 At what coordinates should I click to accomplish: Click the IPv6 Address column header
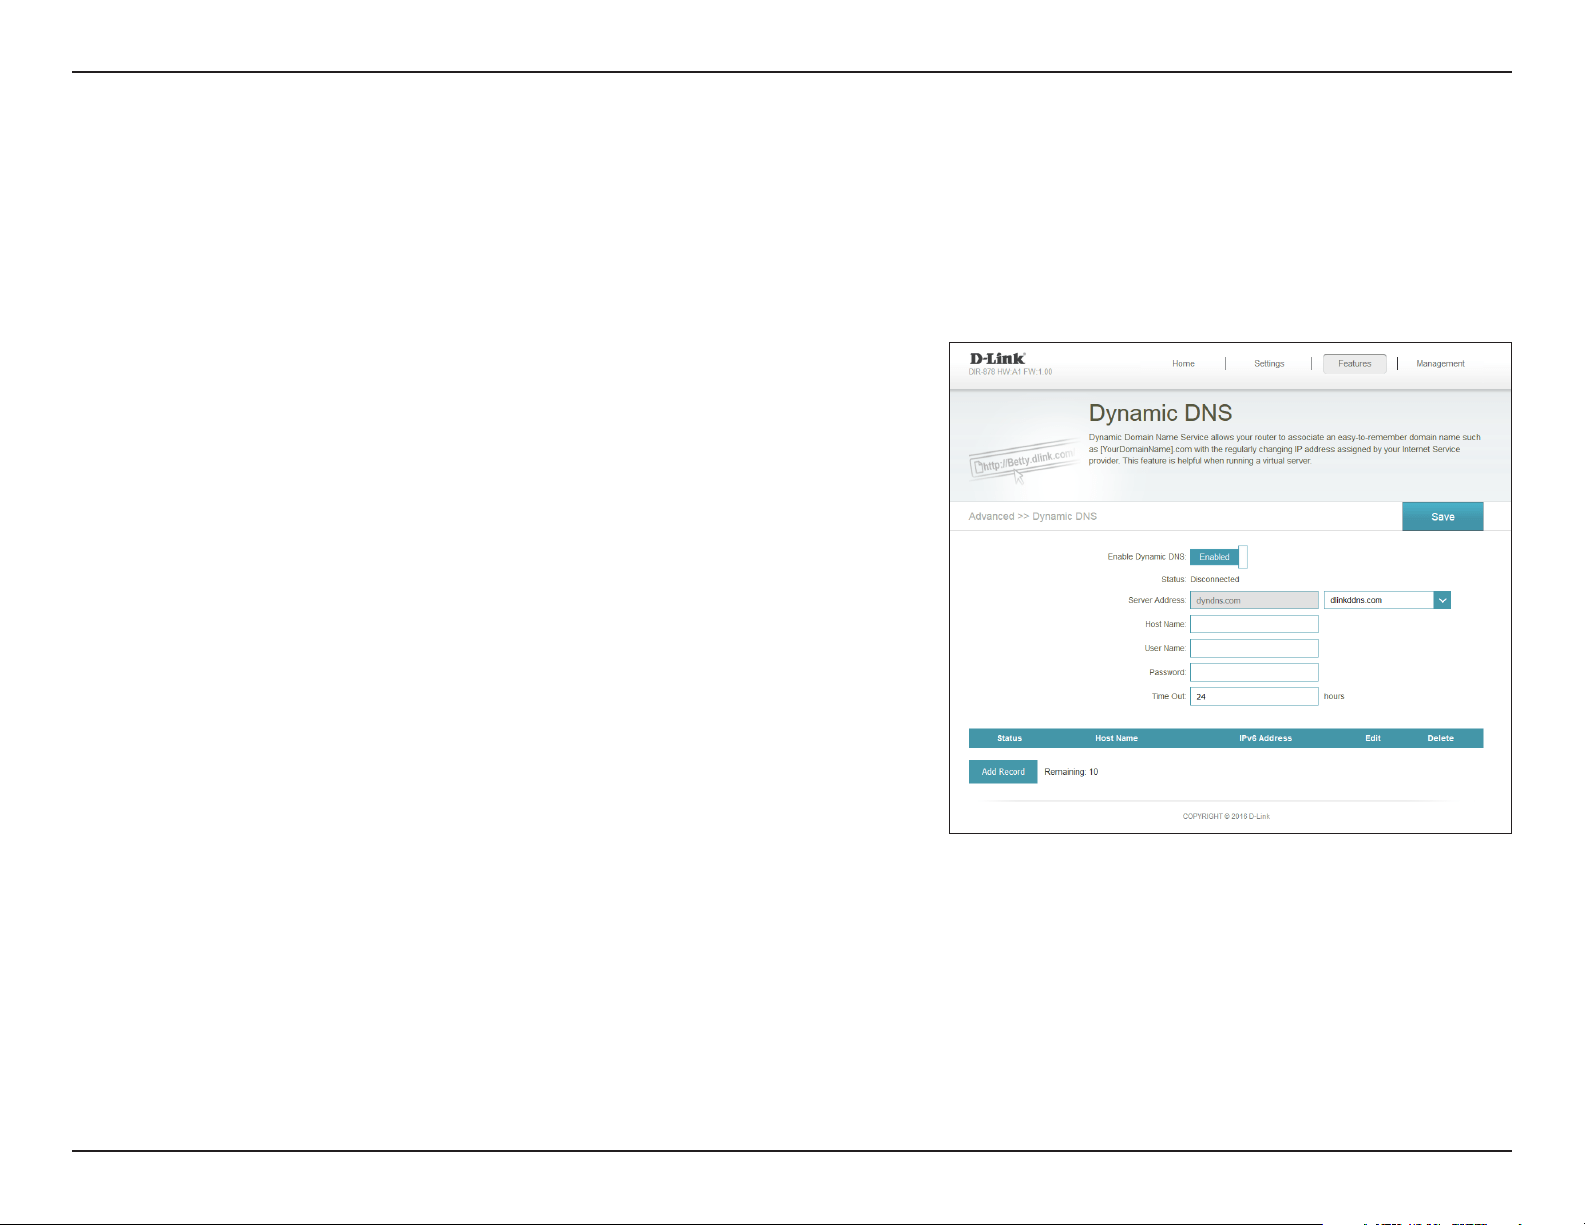1265,738
